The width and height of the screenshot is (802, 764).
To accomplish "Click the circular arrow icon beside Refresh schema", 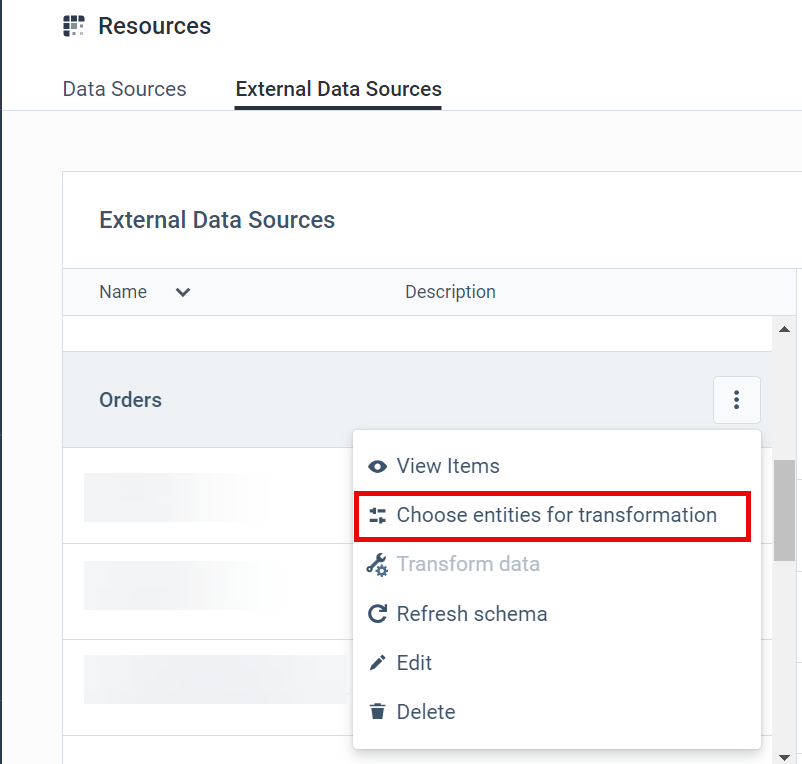I will pyautogui.click(x=377, y=614).
